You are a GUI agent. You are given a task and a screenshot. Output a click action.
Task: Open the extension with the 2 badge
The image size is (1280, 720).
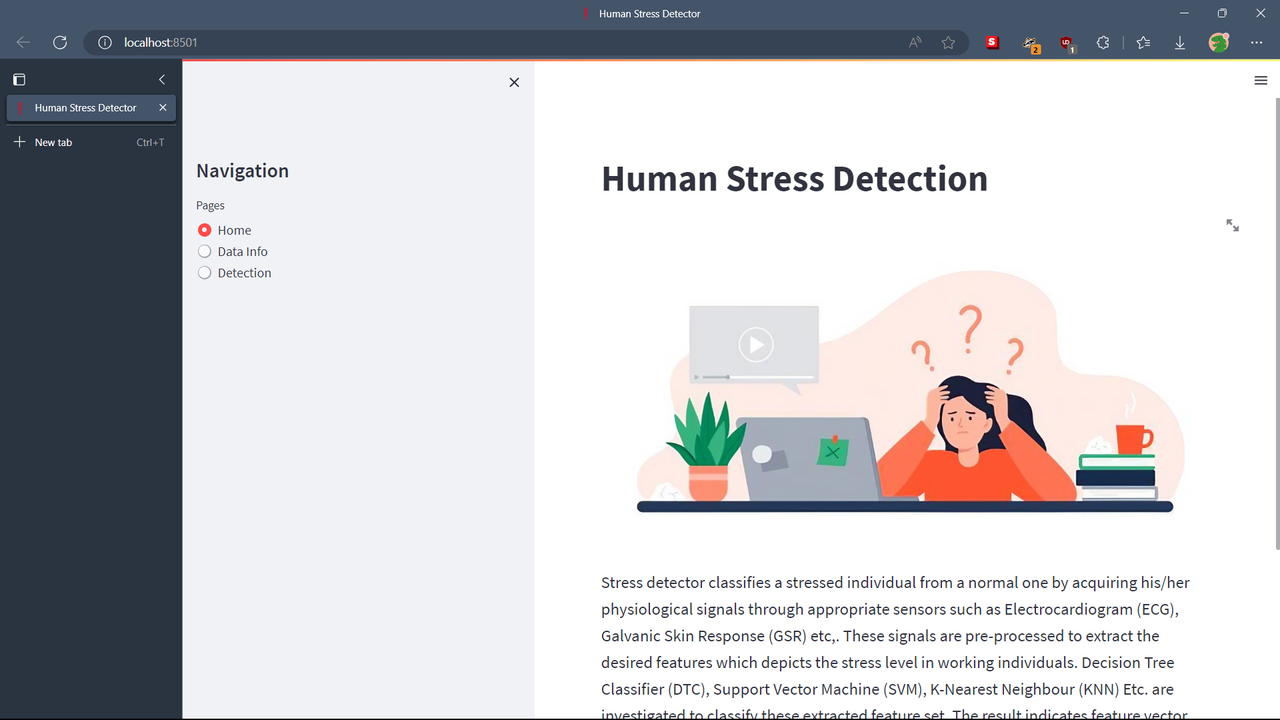coord(1030,44)
